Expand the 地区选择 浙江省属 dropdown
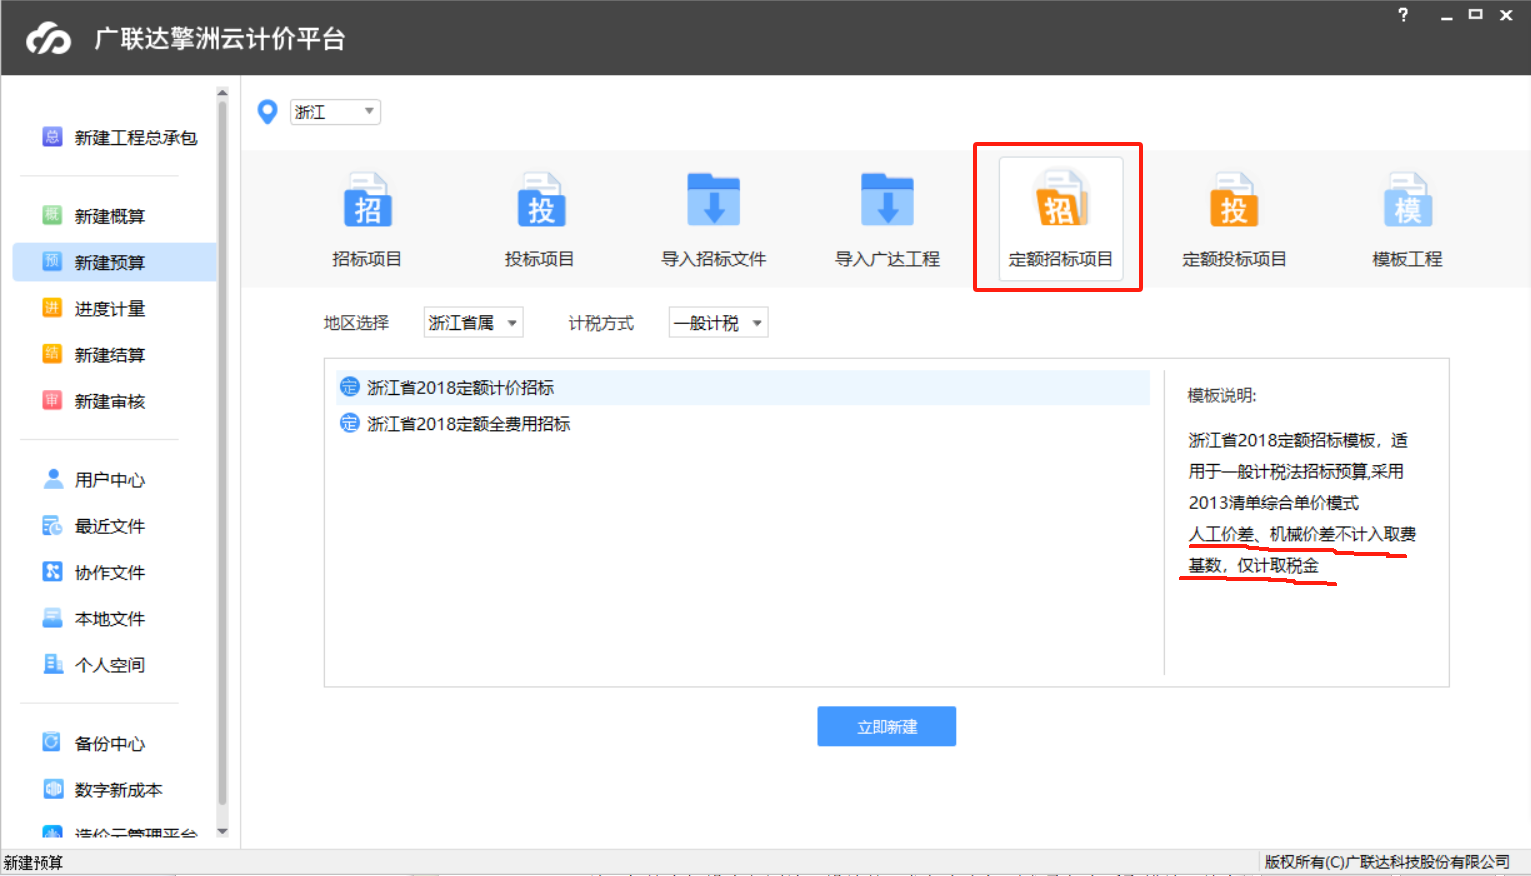This screenshot has height=876, width=1531. (473, 322)
